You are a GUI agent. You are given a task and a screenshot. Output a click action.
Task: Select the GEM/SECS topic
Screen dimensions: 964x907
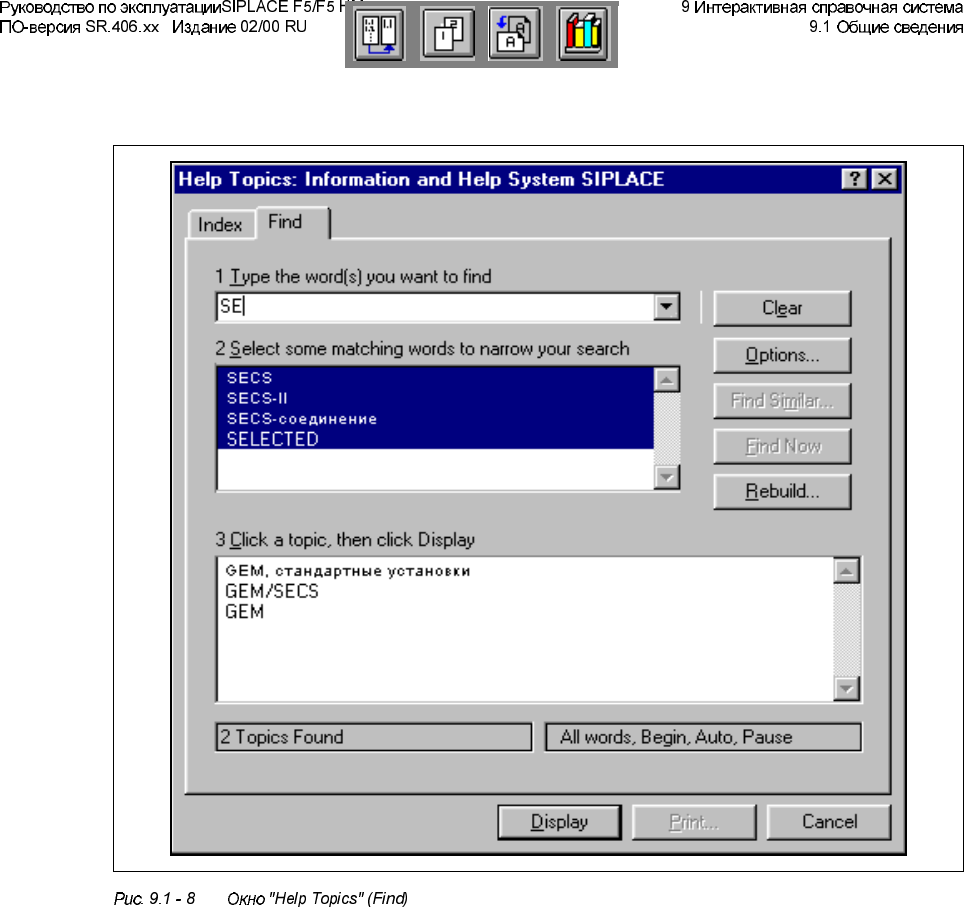(272, 592)
